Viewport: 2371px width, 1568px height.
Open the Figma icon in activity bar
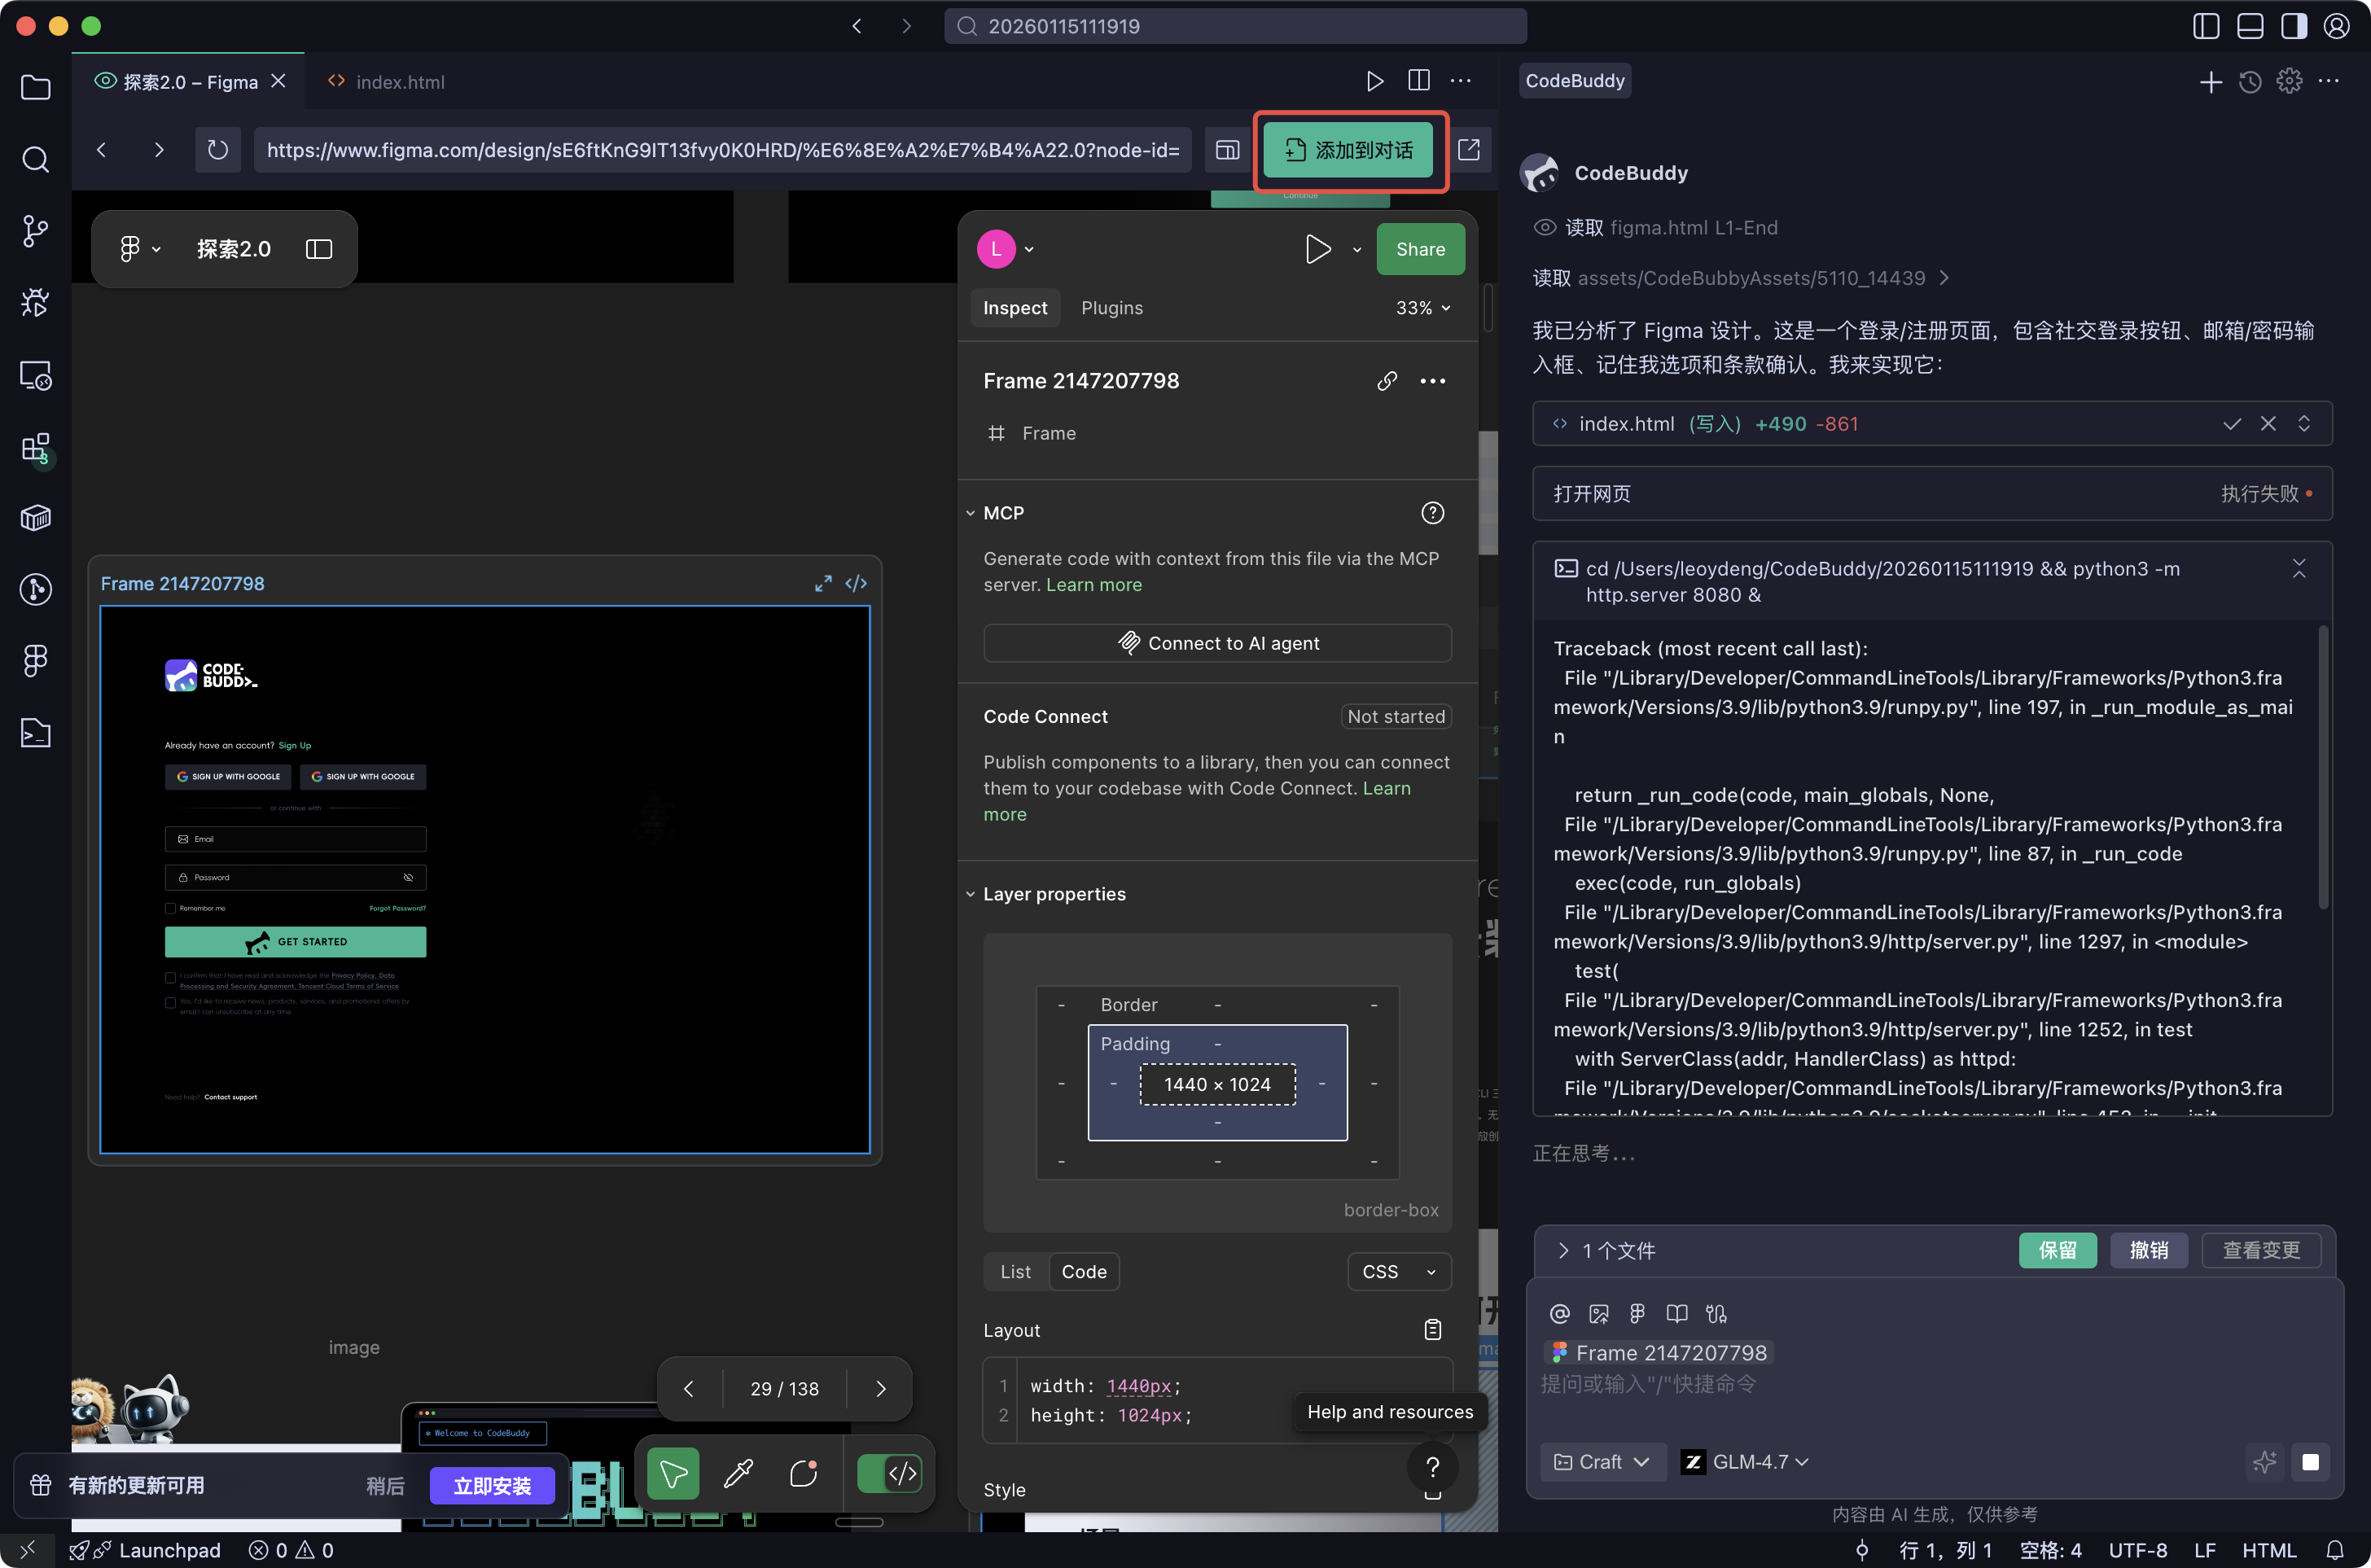(35, 660)
